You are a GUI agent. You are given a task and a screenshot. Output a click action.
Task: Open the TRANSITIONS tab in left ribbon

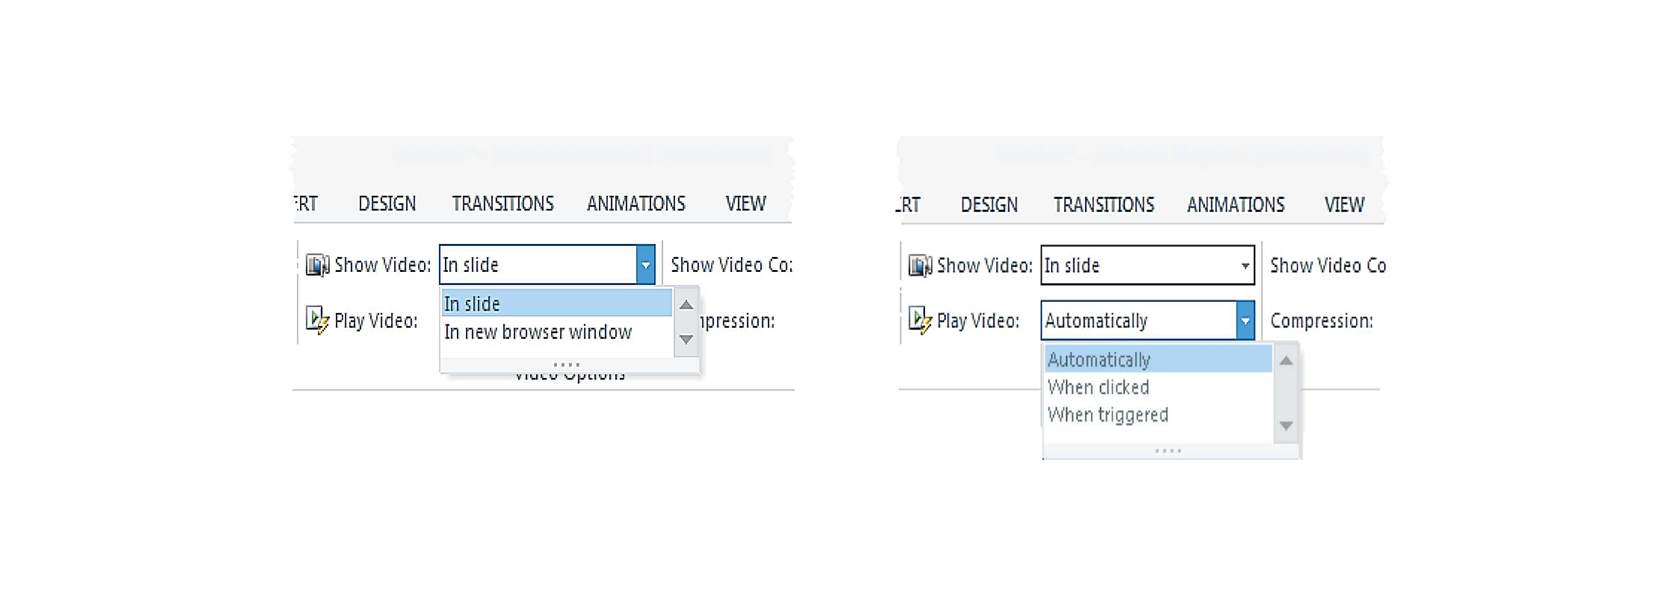click(503, 203)
